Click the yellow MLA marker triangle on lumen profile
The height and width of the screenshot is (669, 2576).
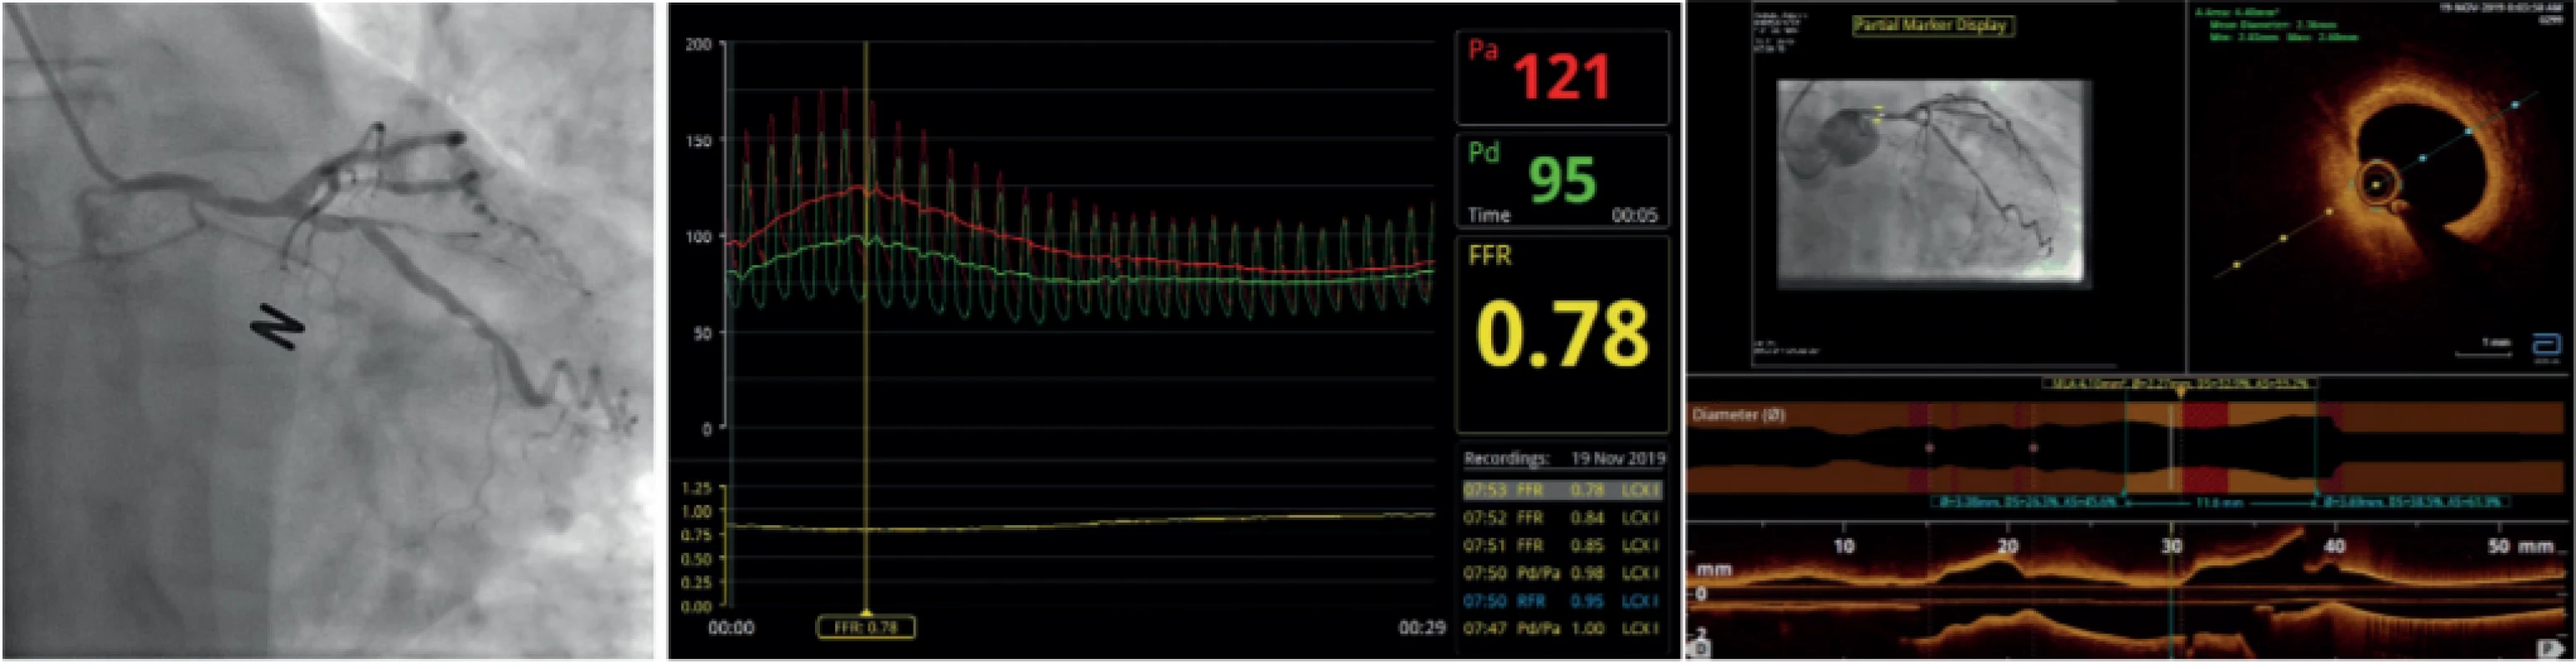[x=2180, y=393]
